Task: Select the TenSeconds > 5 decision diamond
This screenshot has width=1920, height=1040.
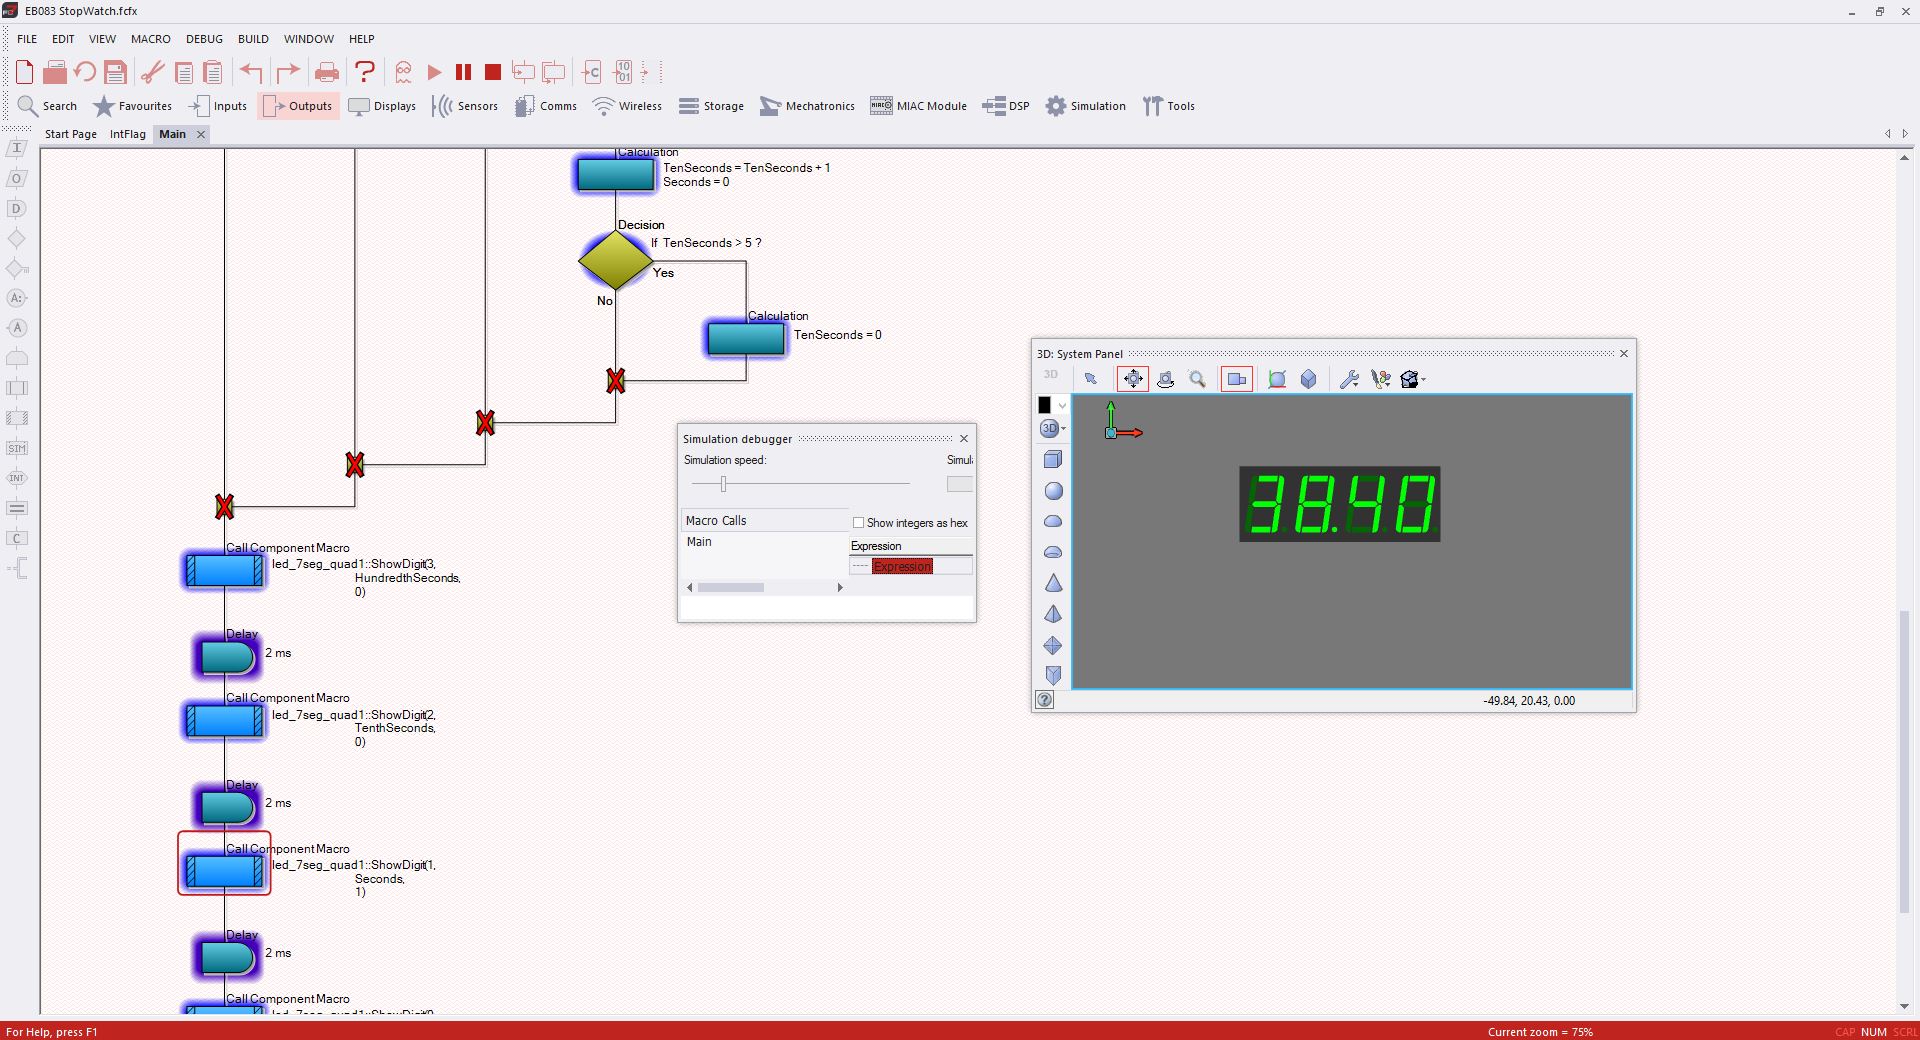Action: pyautogui.click(x=615, y=261)
